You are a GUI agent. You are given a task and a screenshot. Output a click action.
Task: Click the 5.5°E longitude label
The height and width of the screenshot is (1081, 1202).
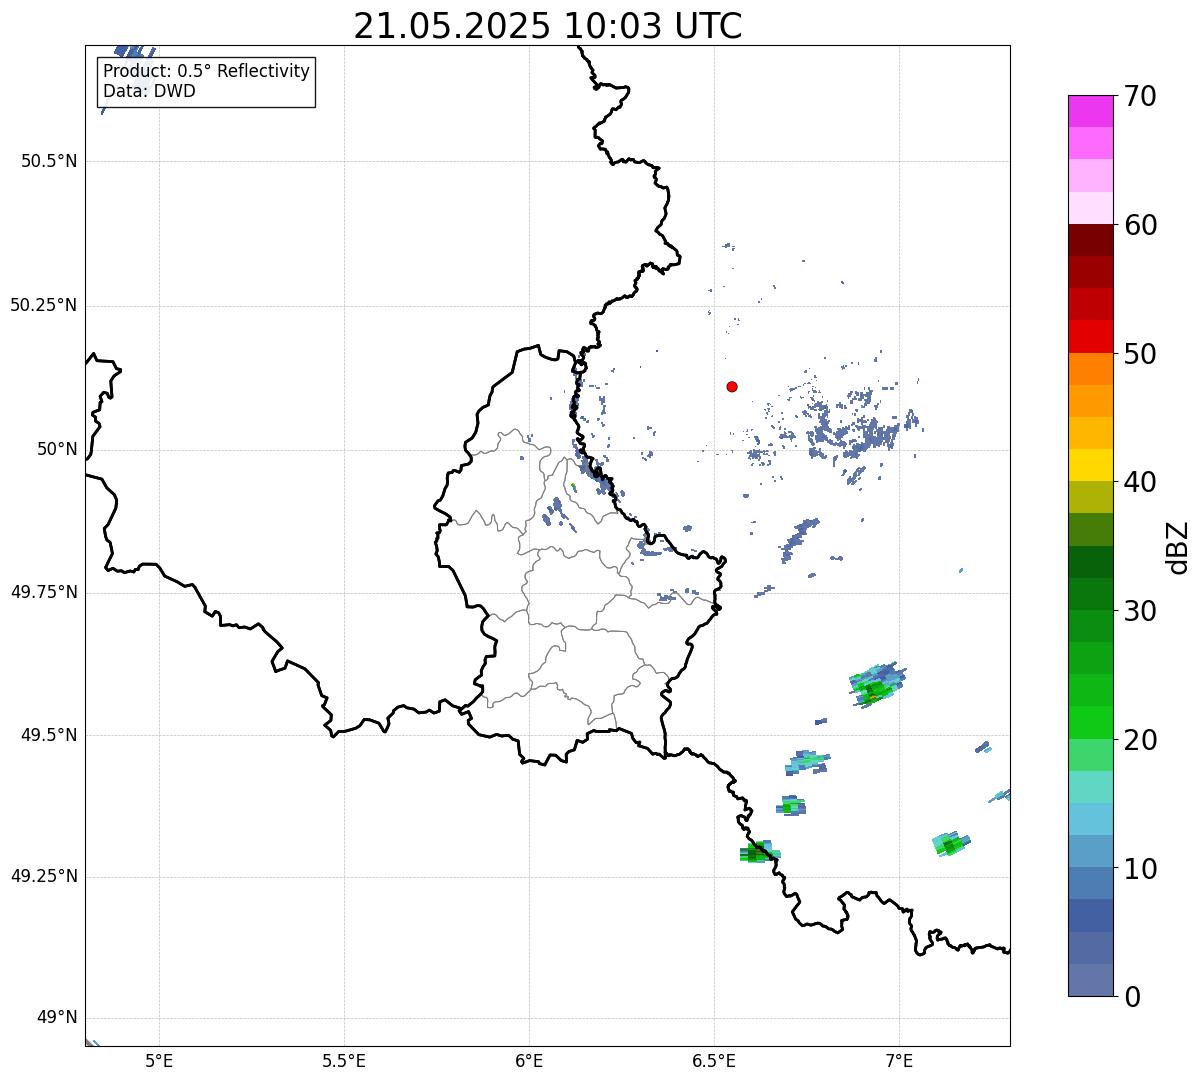344,1060
